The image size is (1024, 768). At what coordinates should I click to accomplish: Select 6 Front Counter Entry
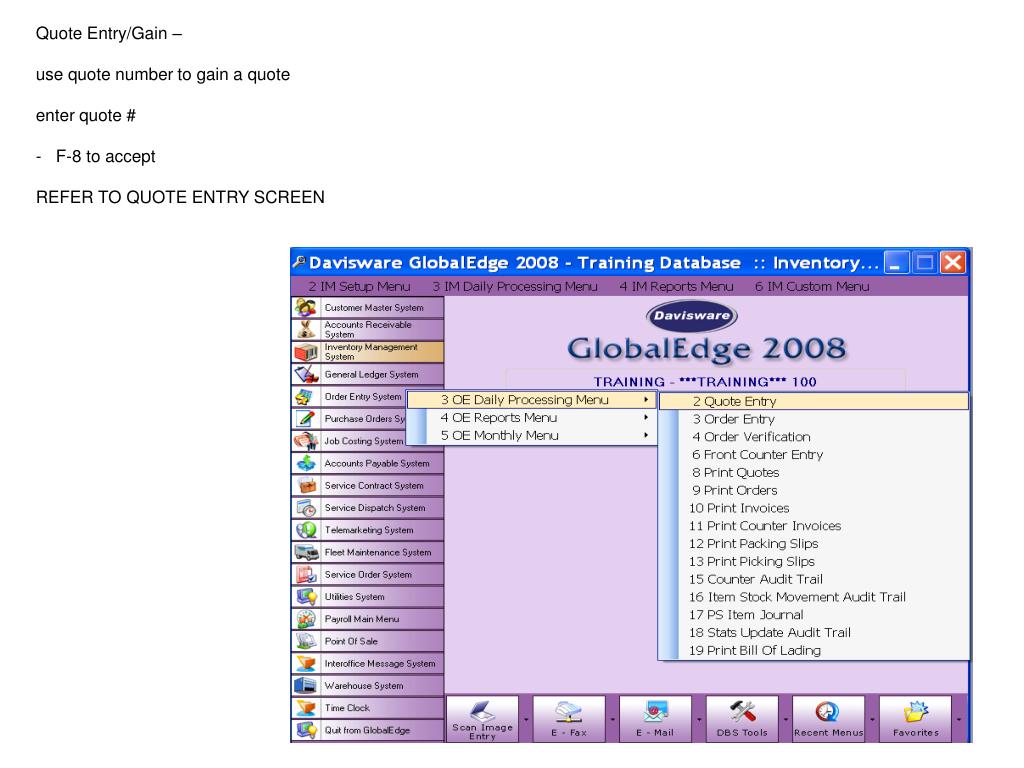[814, 455]
